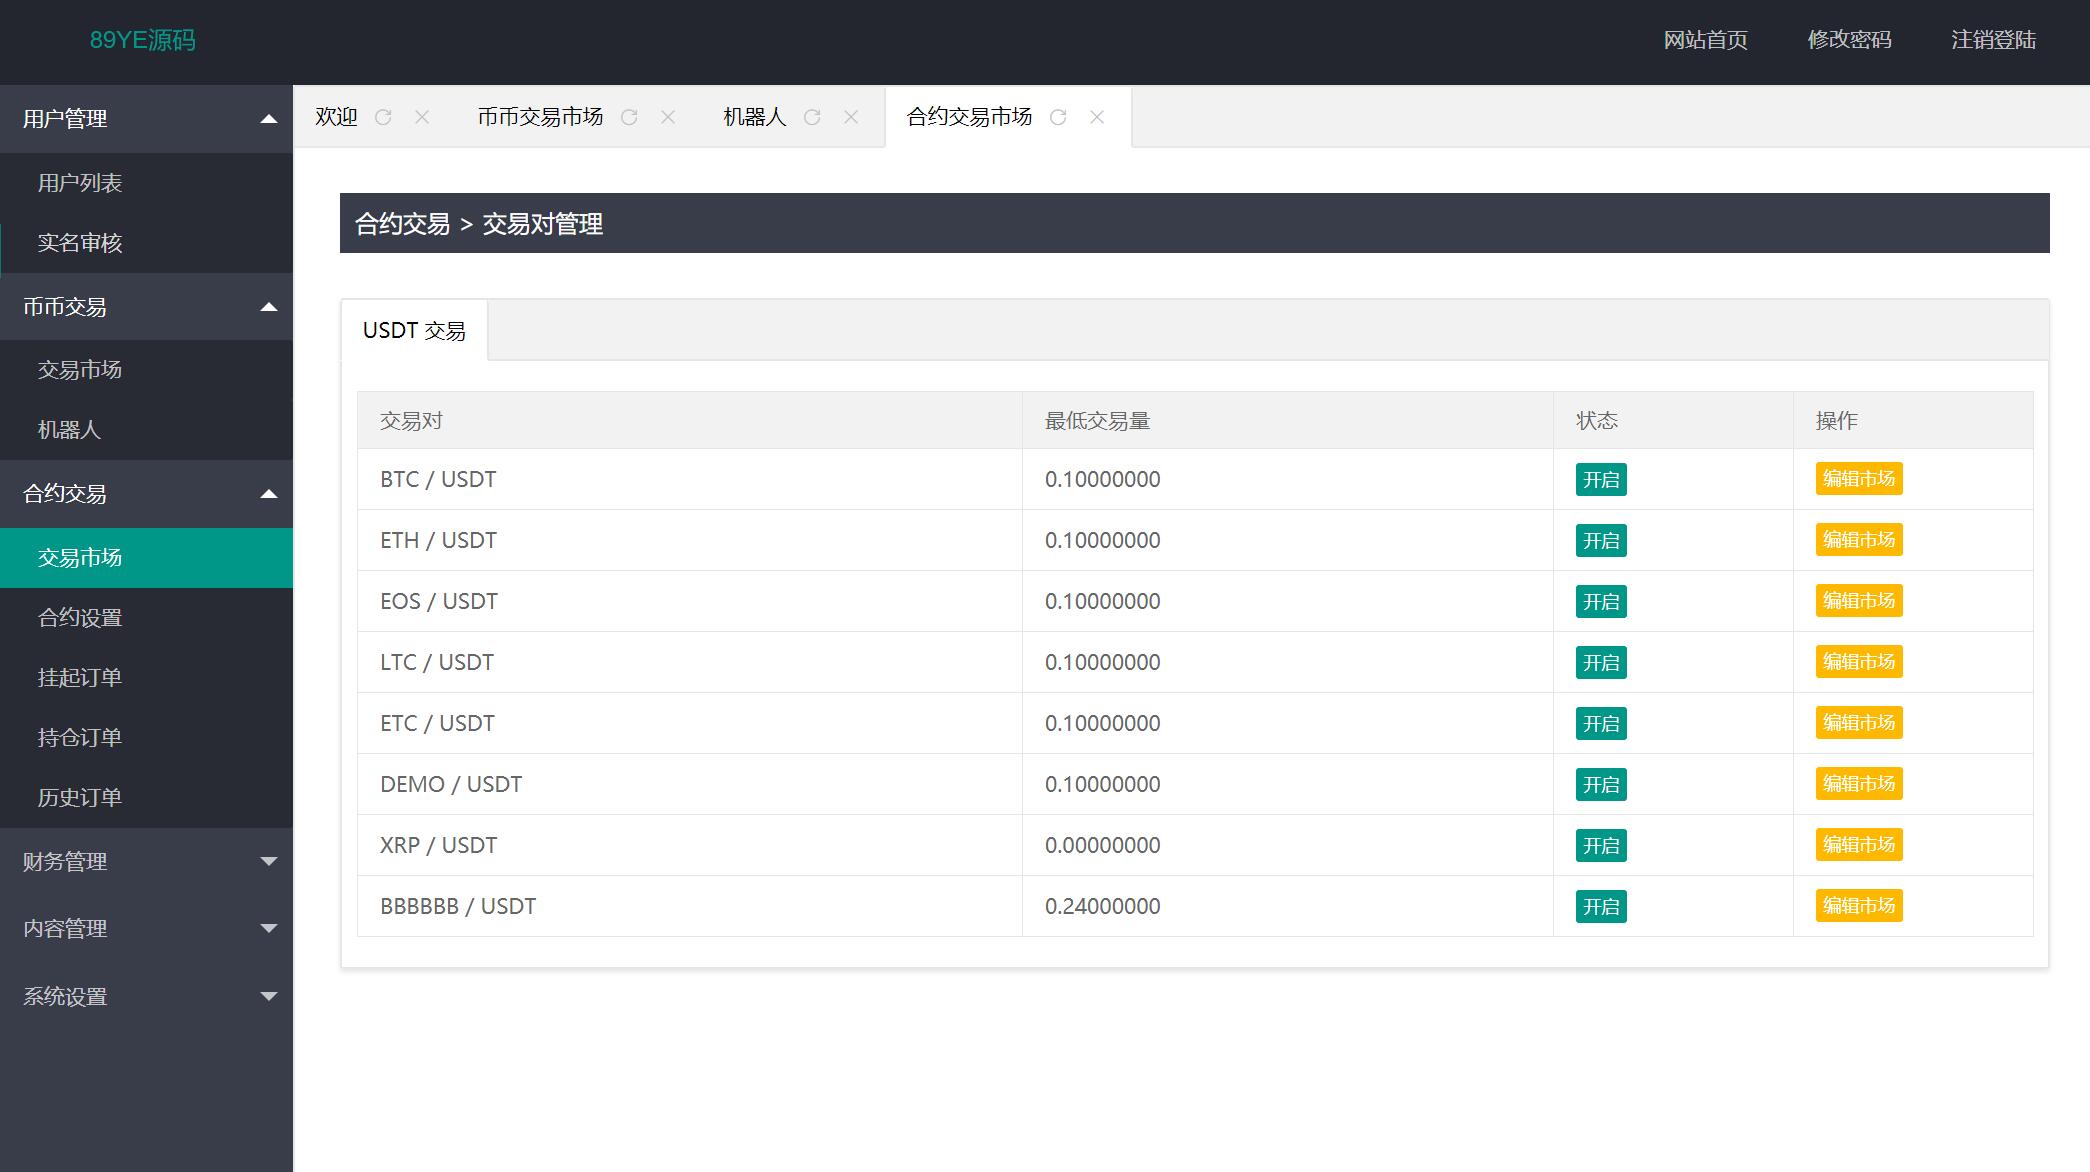Image resolution: width=2090 pixels, height=1172 pixels.
Task: Close the 合约交易市场 tab
Action: [1097, 117]
